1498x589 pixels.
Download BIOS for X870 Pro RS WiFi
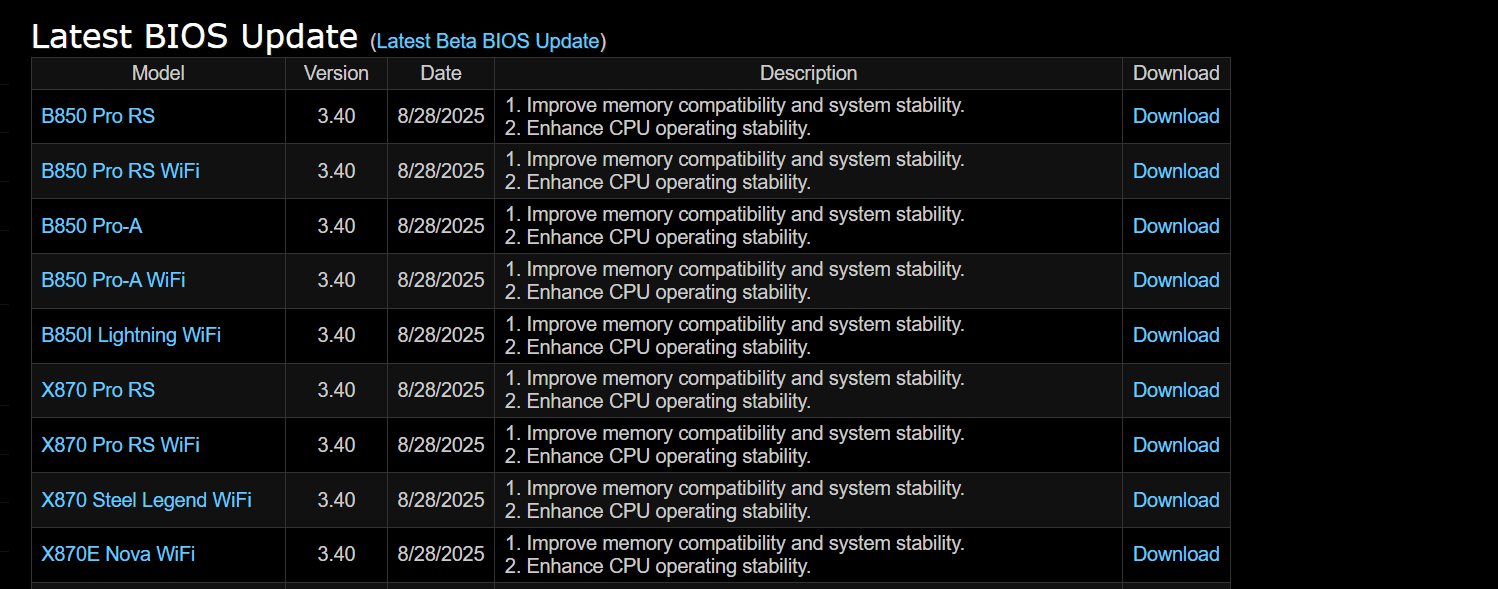(x=1176, y=445)
